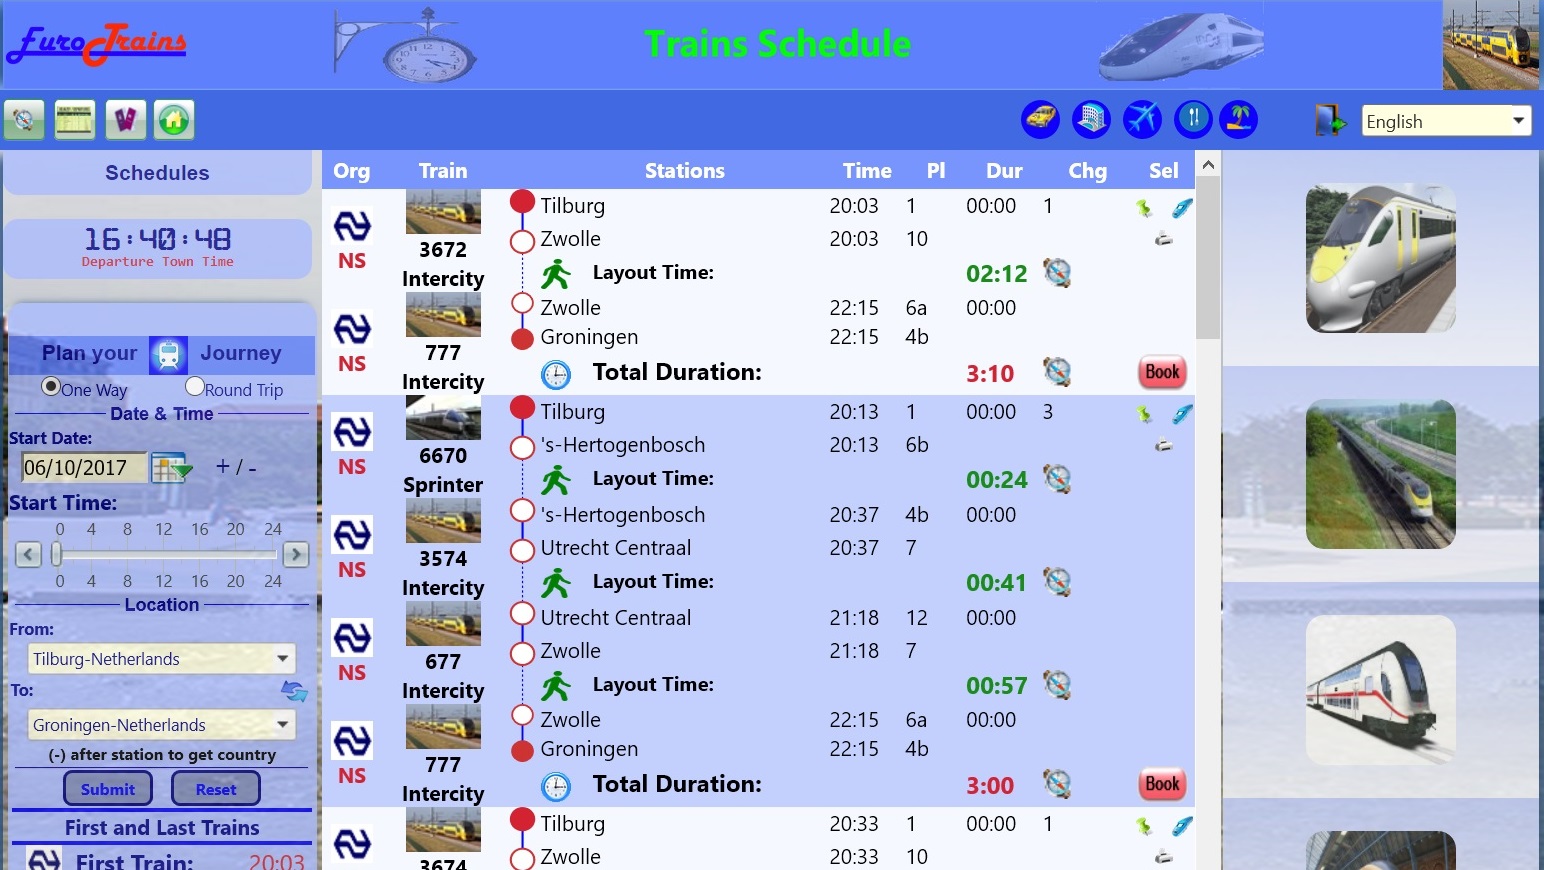This screenshot has height=870, width=1544.
Task: Open the tickets toolbar icon
Action: [125, 121]
